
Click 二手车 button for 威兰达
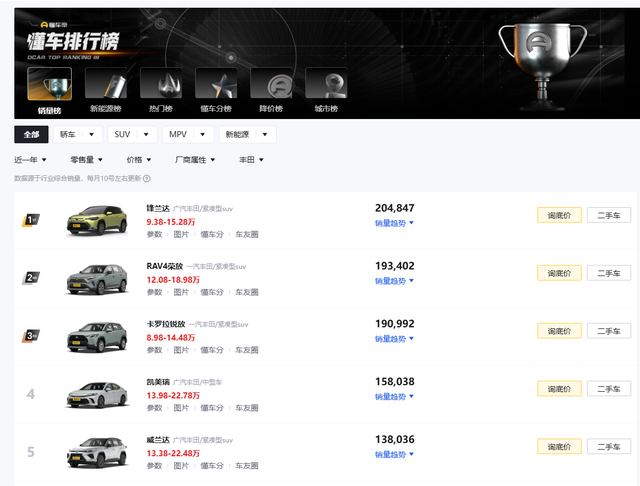click(609, 447)
